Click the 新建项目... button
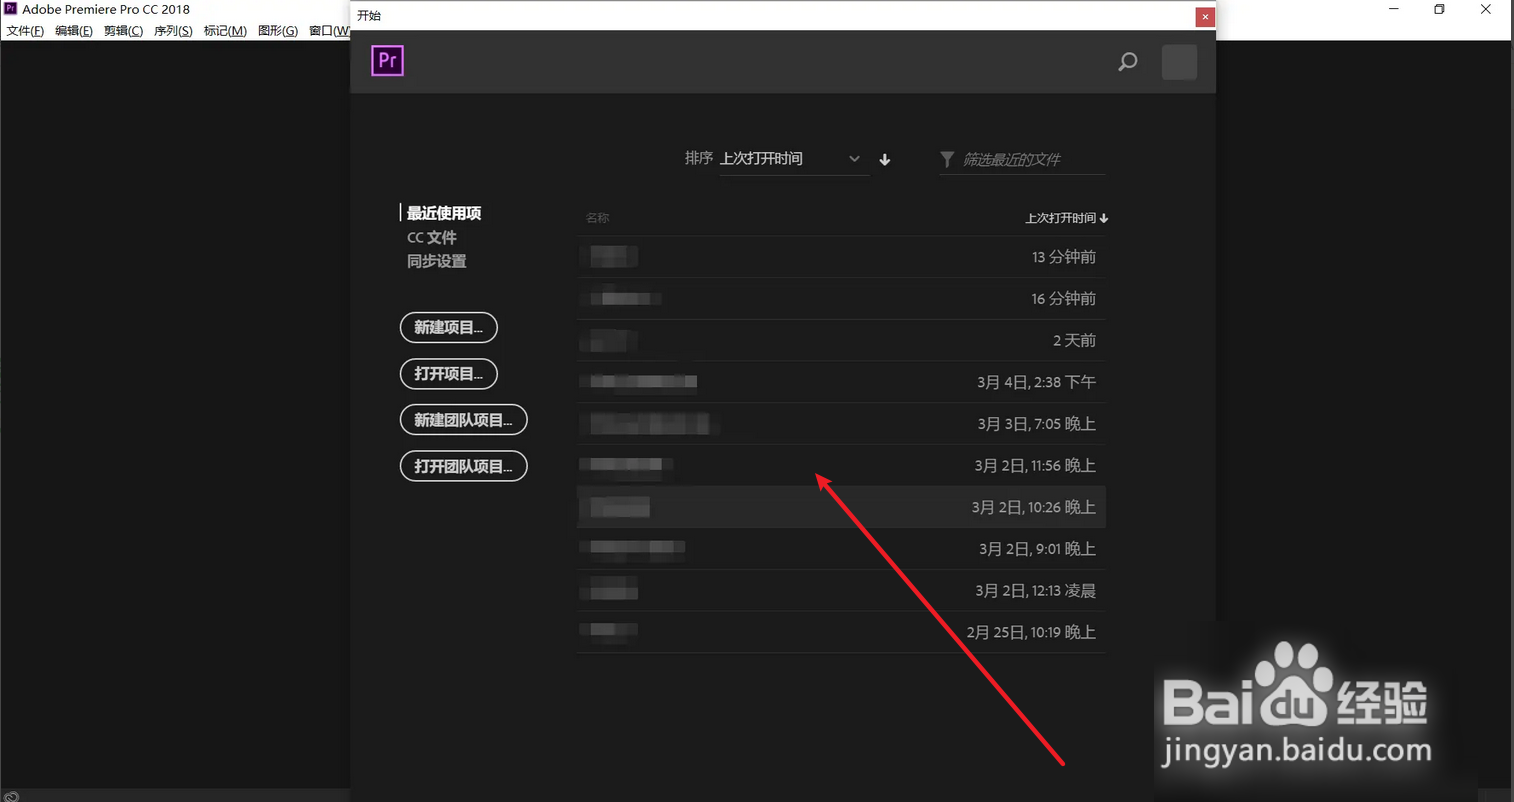The height and width of the screenshot is (802, 1514). (449, 327)
